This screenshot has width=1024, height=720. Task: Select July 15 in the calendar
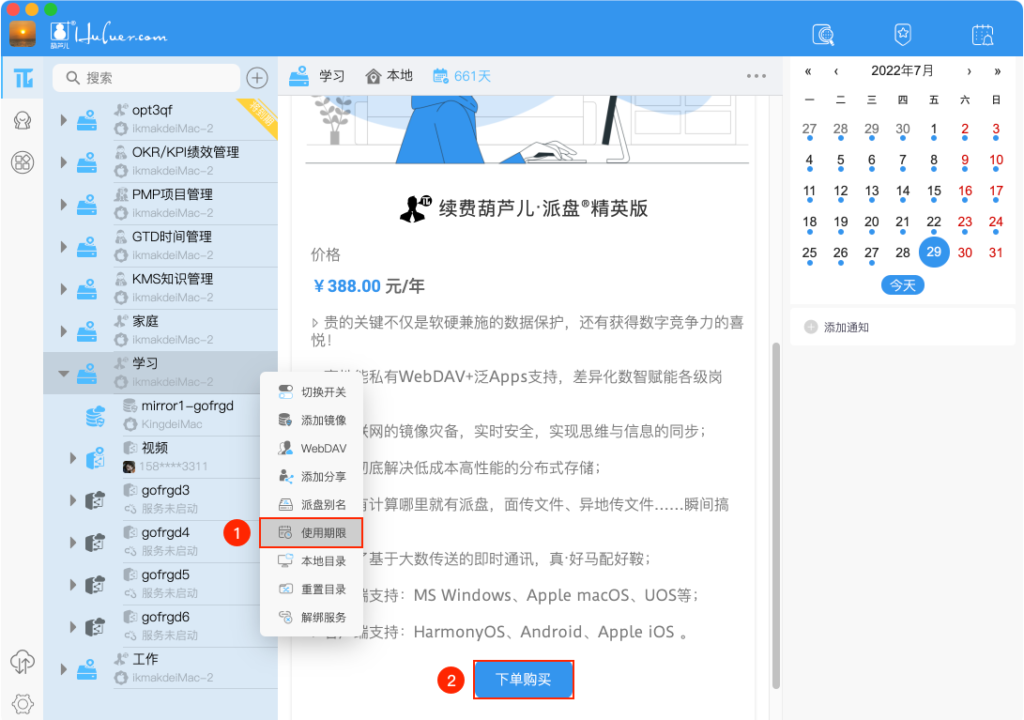[x=934, y=191]
